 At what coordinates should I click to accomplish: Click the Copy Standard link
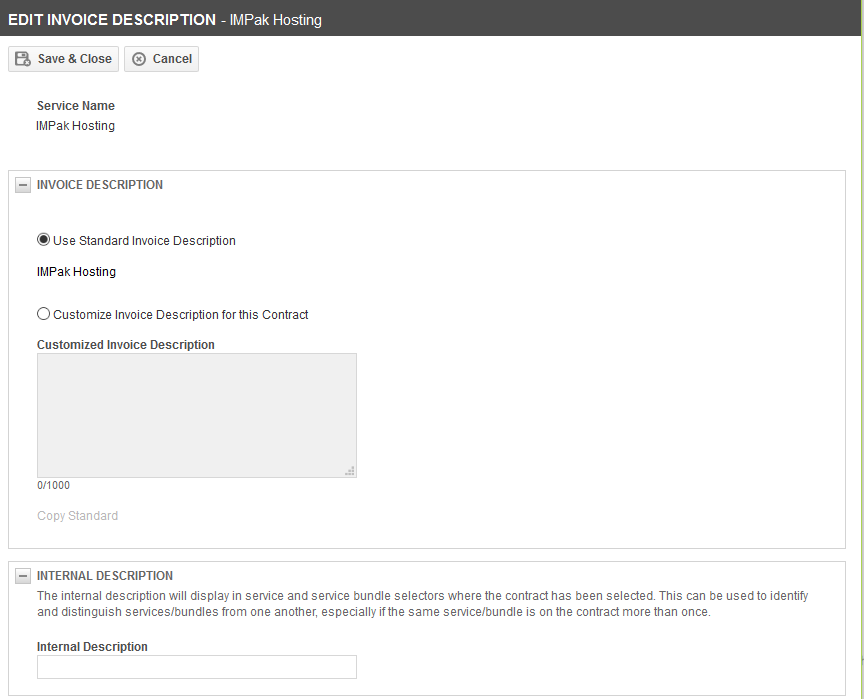tap(78, 516)
